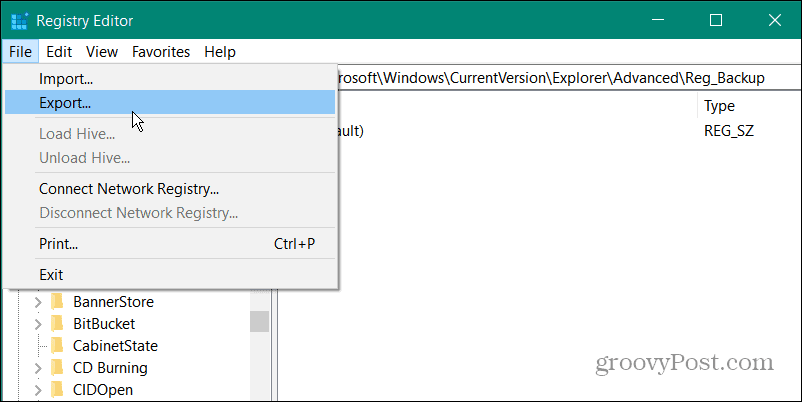The height and width of the screenshot is (402, 802).
Task: Open the Edit menu
Action: pyautogui.click(x=59, y=52)
